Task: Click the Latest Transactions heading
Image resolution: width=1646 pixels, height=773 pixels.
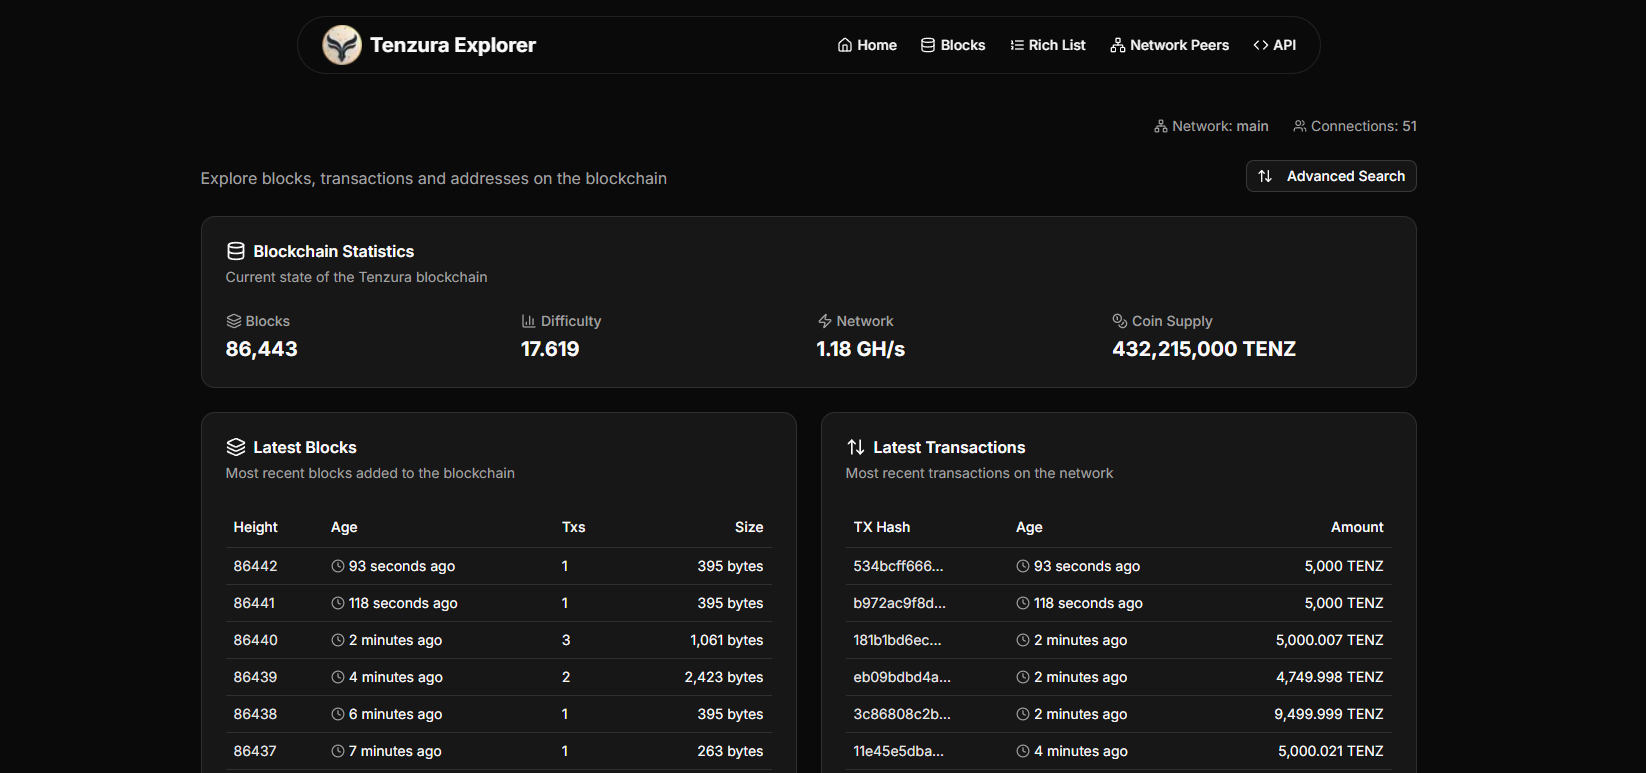Action: pyautogui.click(x=949, y=447)
